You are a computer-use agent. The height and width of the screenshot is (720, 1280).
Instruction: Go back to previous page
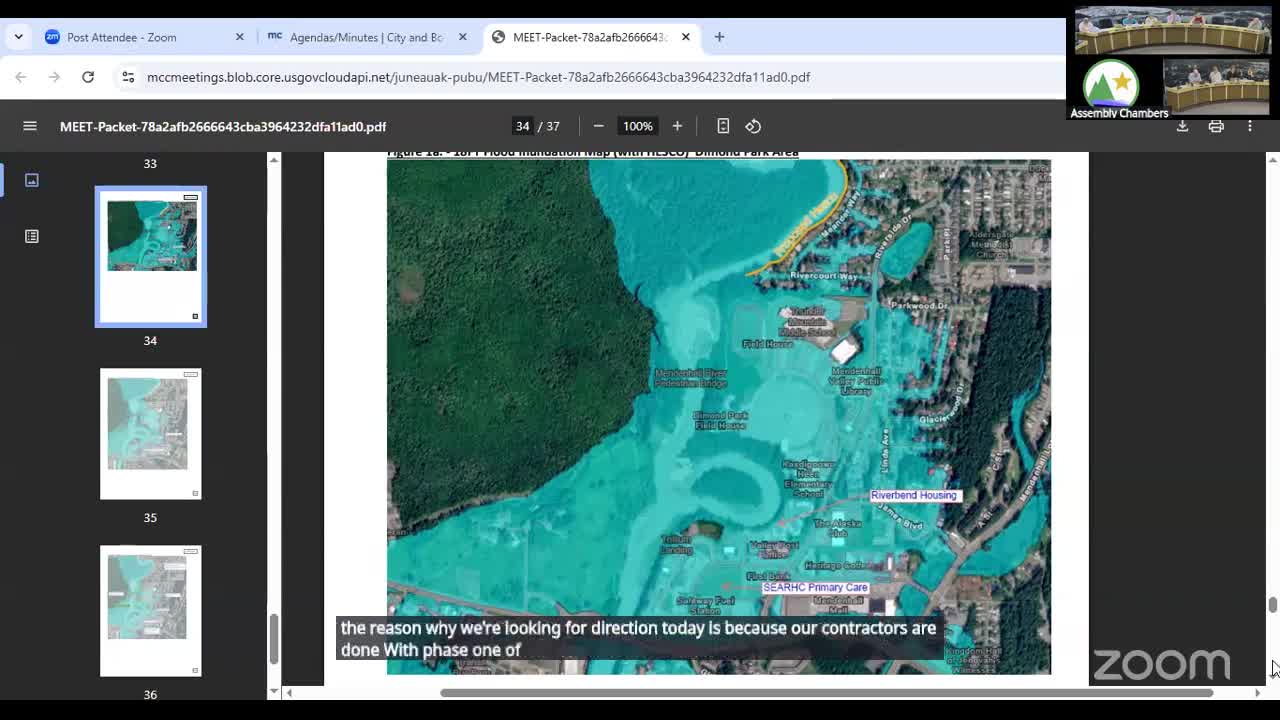click(x=21, y=77)
